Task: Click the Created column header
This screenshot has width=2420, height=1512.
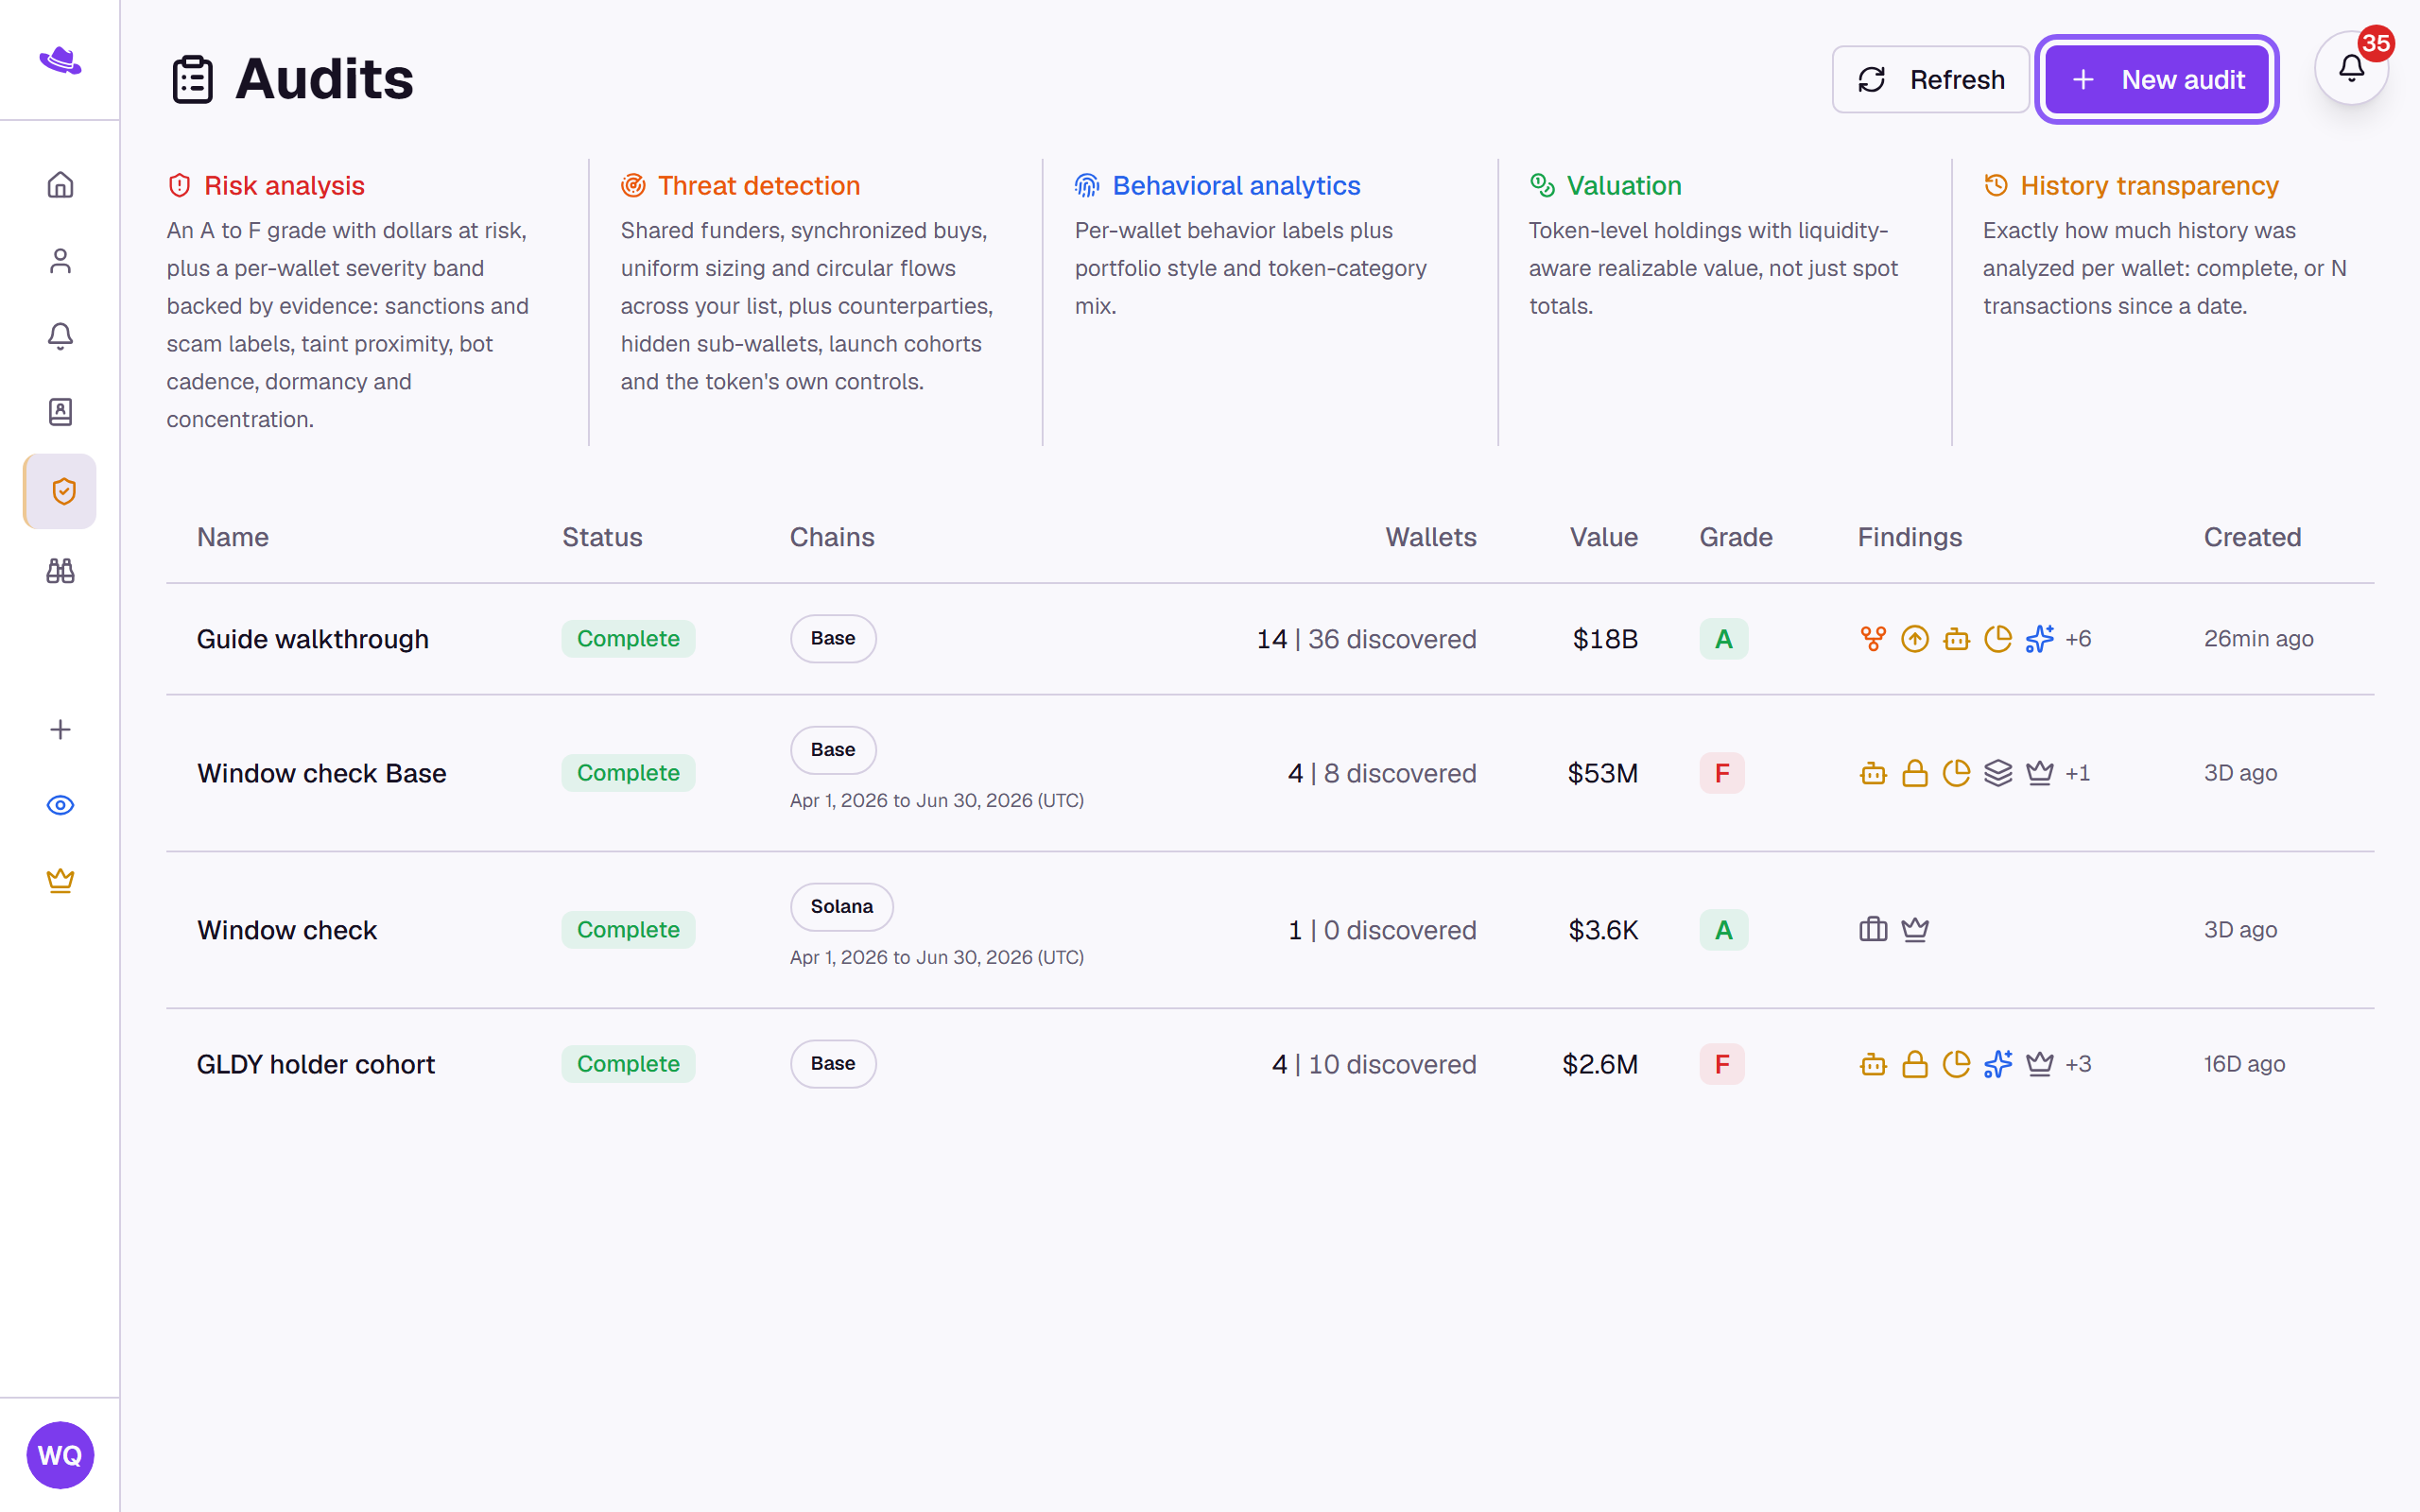Action: [2252, 537]
